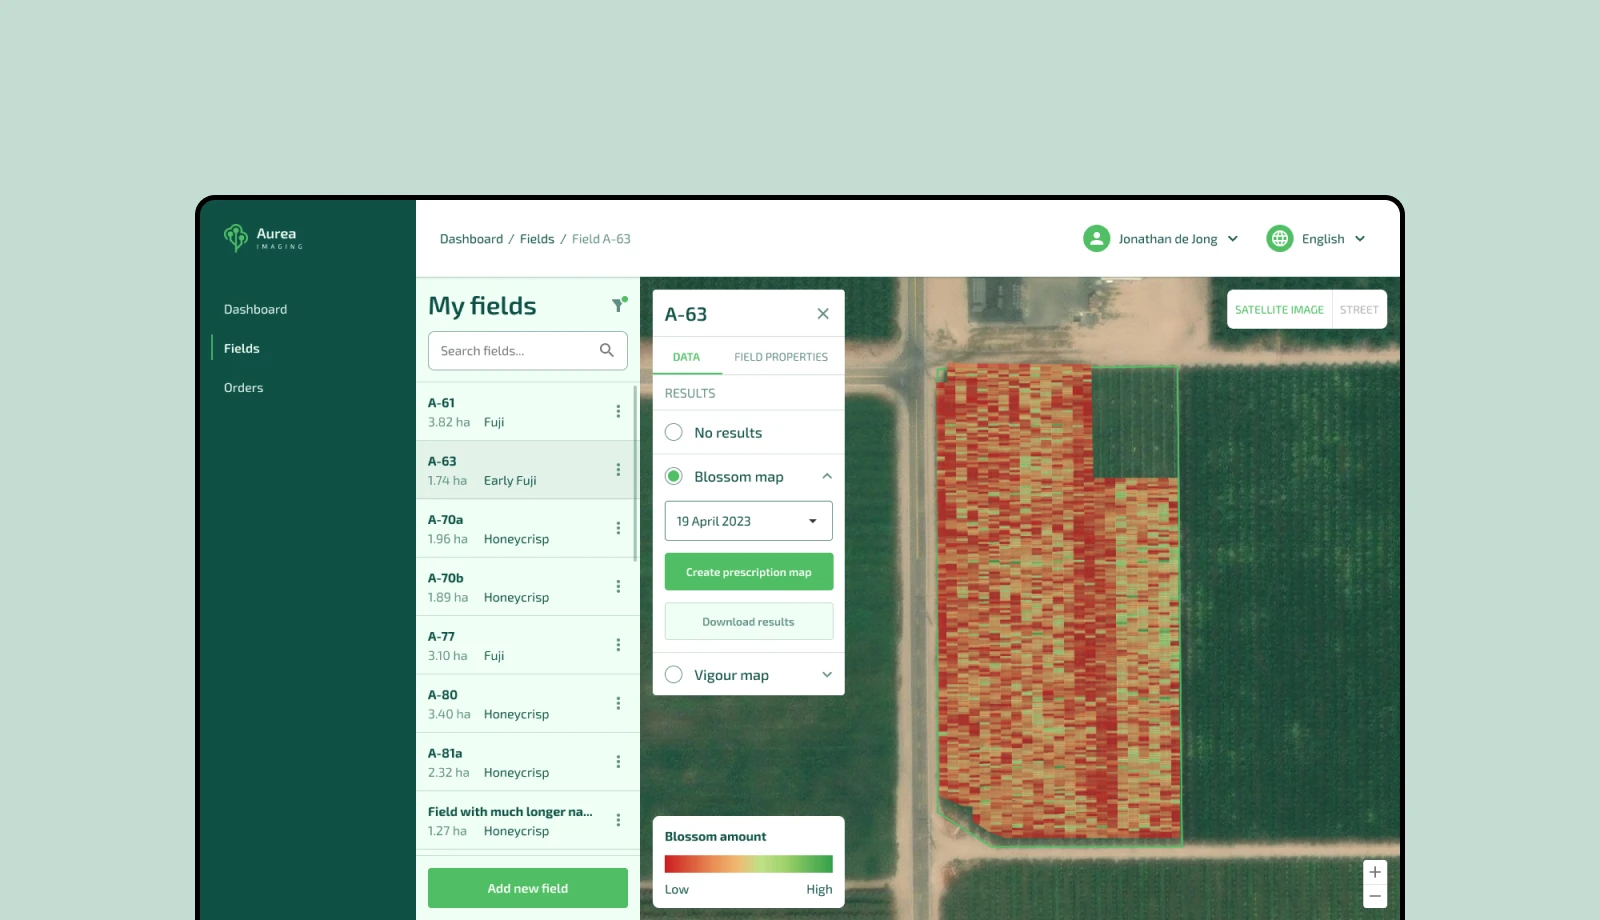The image size is (1600, 920).
Task: Select the Vigour map radio button
Action: coord(674,675)
